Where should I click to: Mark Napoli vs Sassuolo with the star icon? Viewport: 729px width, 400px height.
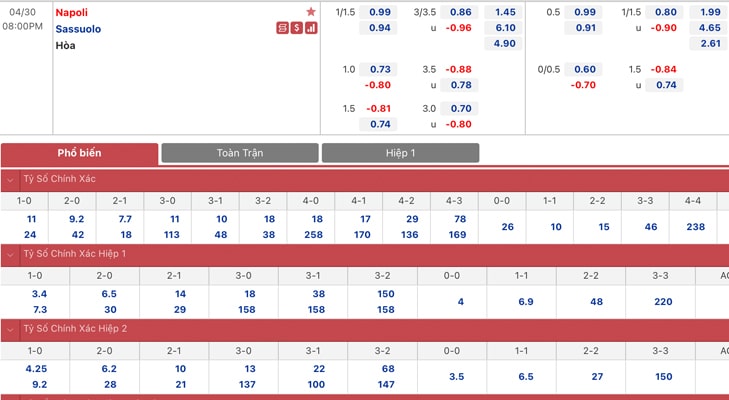coord(311,12)
